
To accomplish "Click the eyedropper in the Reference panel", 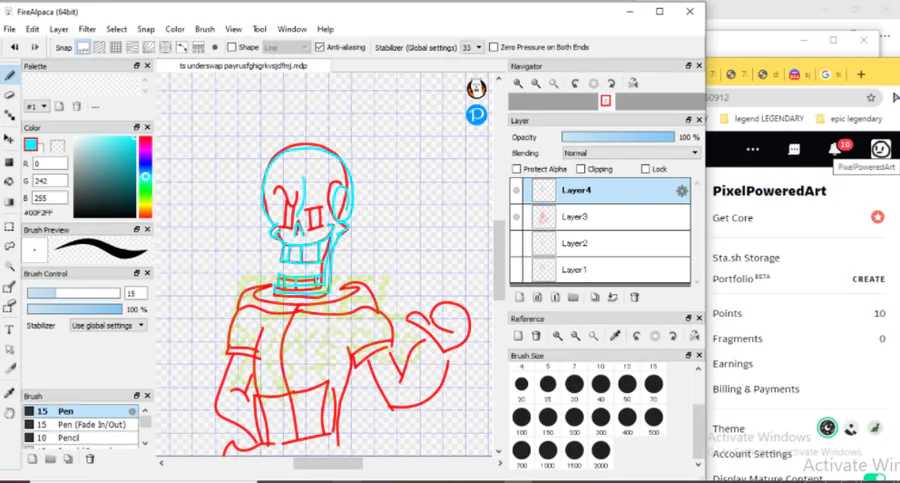I will (x=615, y=336).
